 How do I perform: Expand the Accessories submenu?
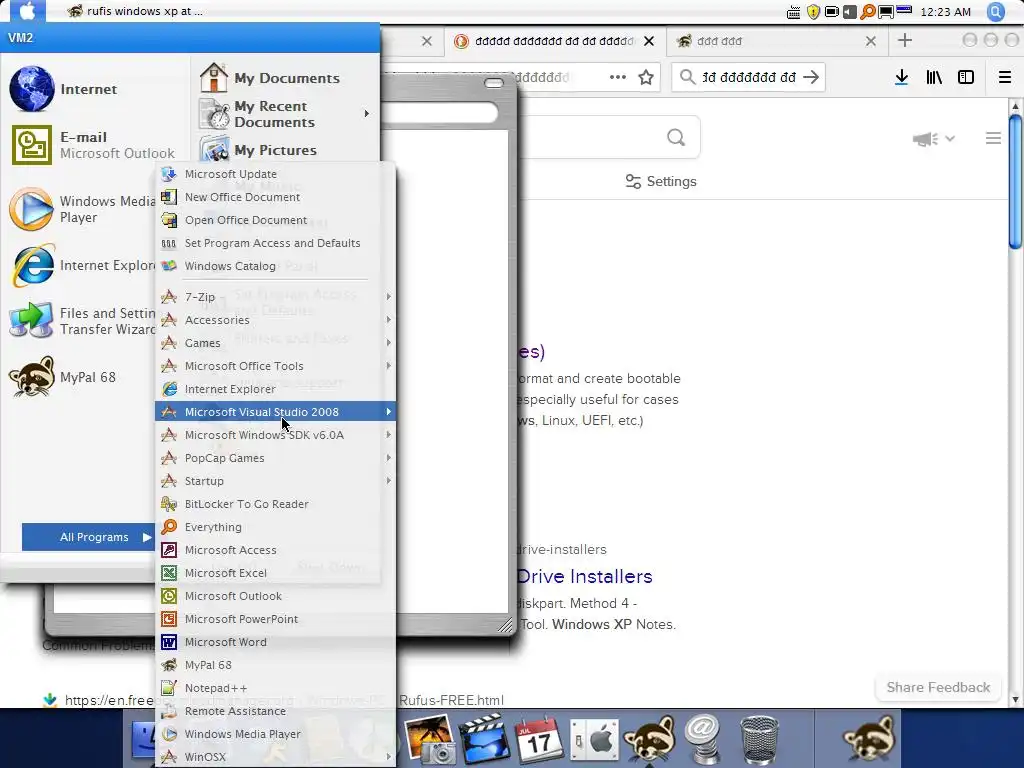coord(275,319)
